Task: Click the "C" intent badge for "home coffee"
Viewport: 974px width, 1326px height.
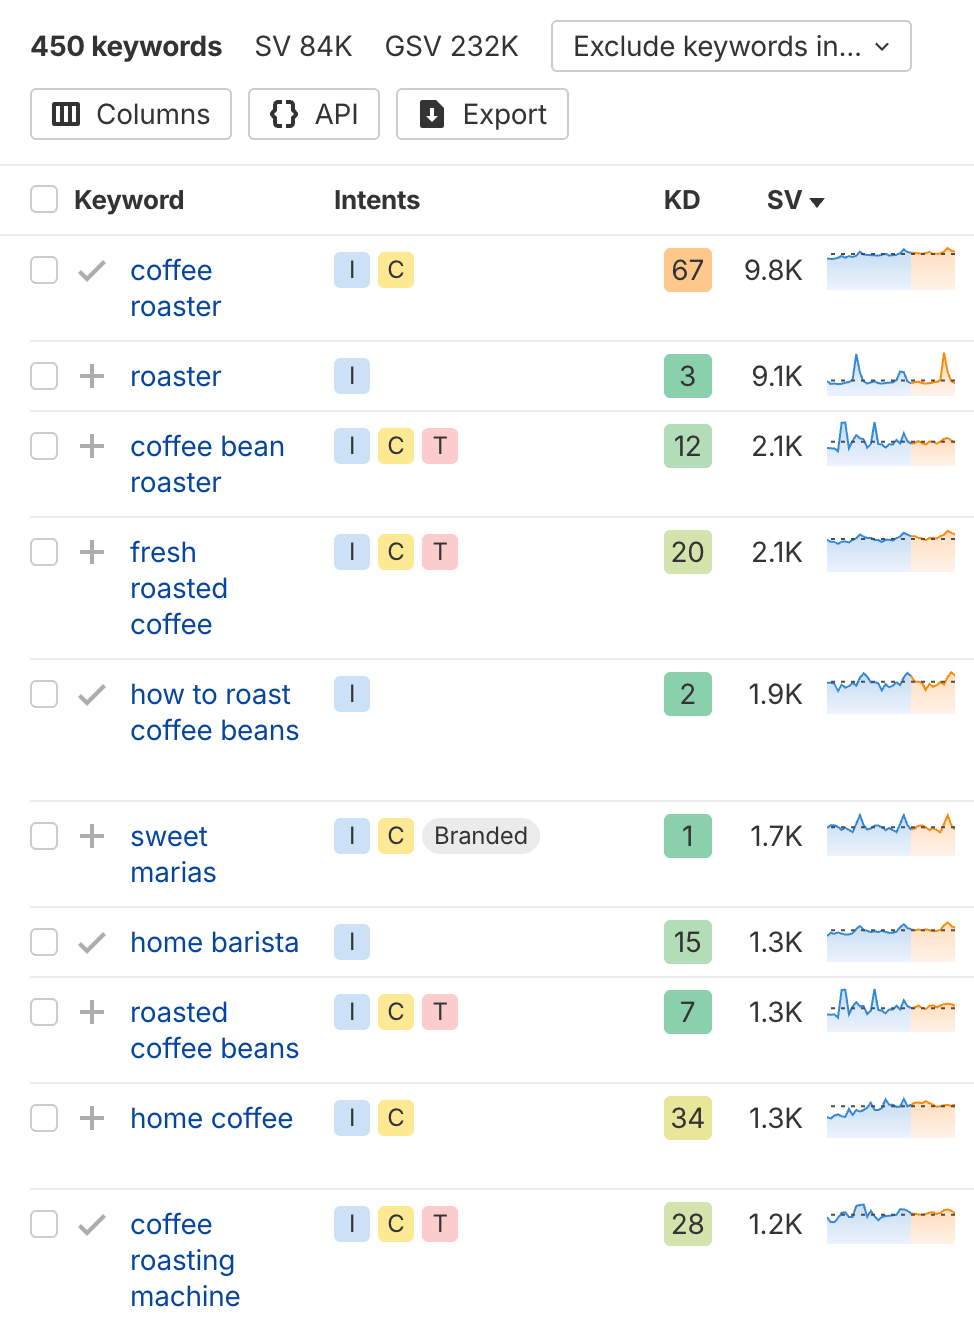Action: coord(395,1118)
